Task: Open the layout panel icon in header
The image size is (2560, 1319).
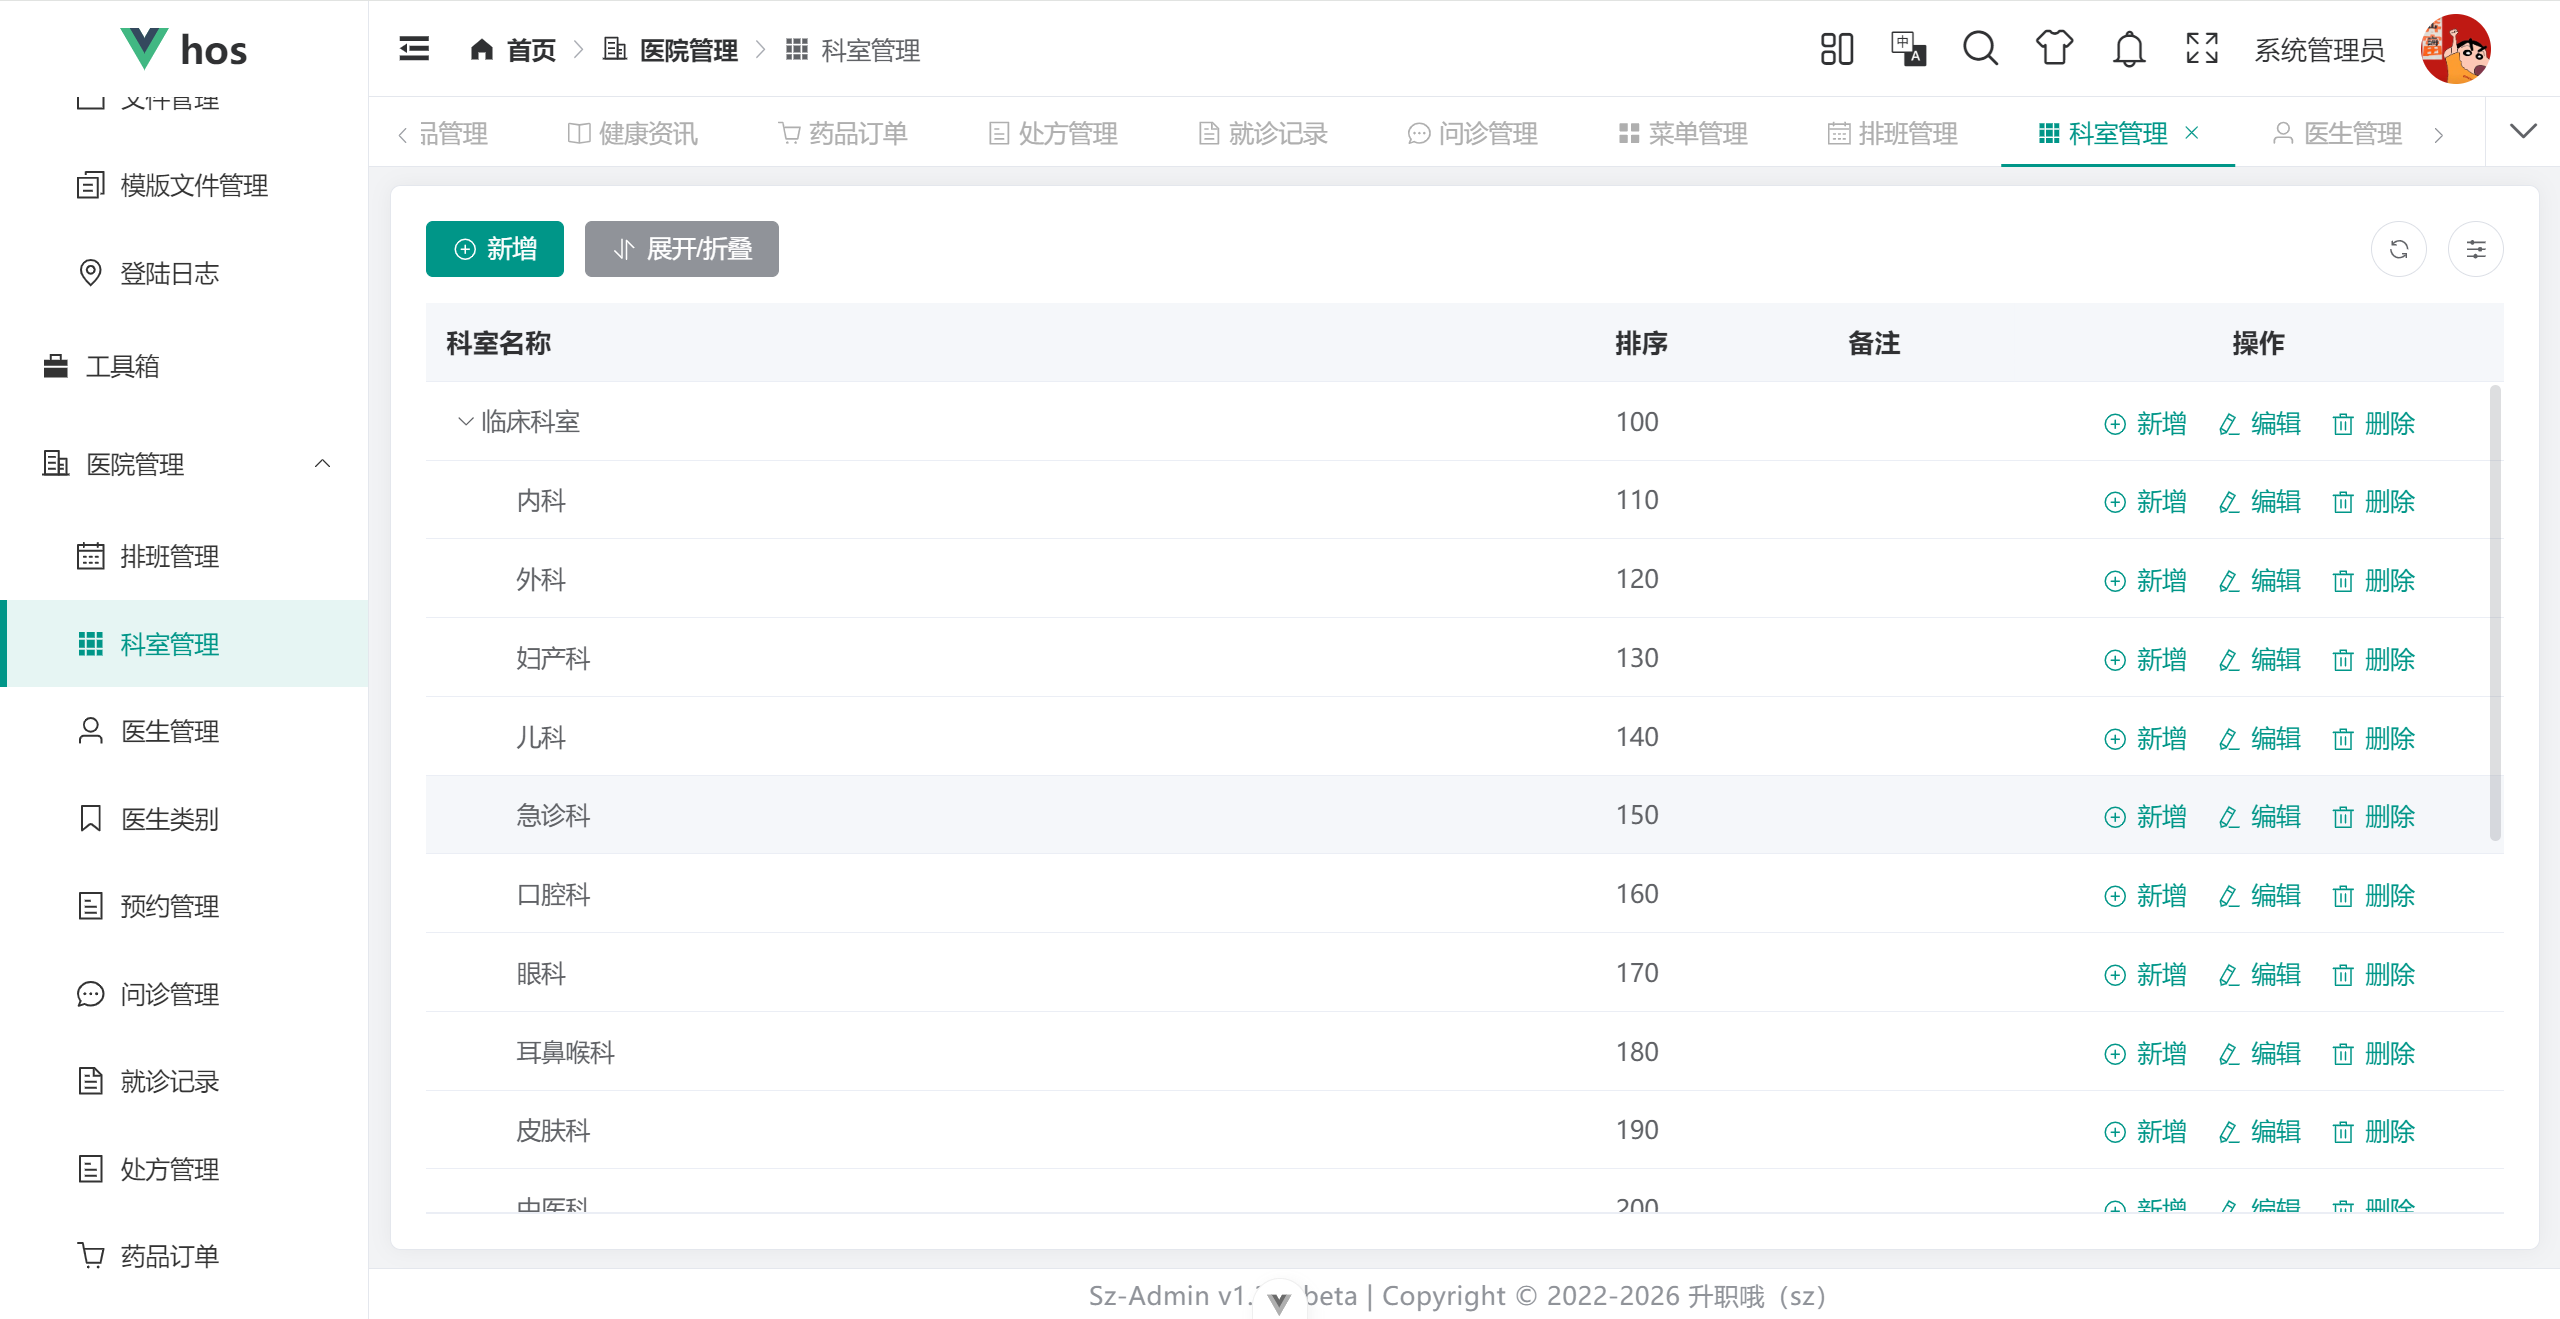Action: 1836,49
